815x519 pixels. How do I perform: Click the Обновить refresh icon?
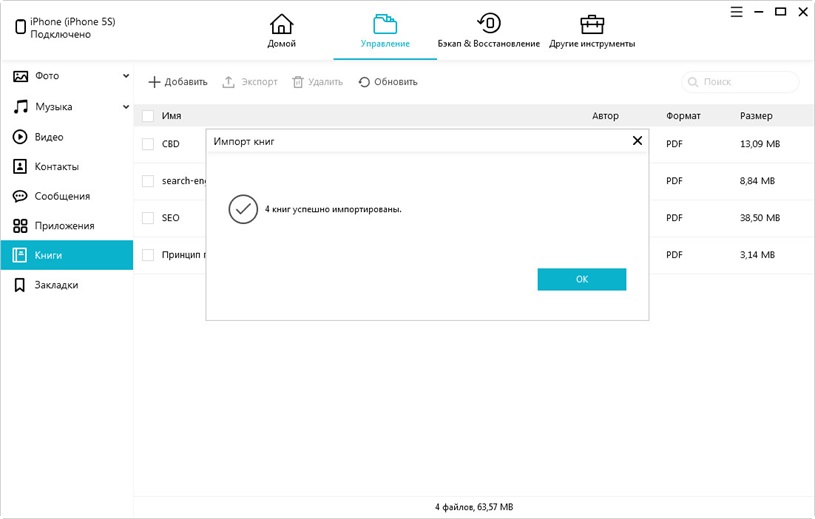364,82
